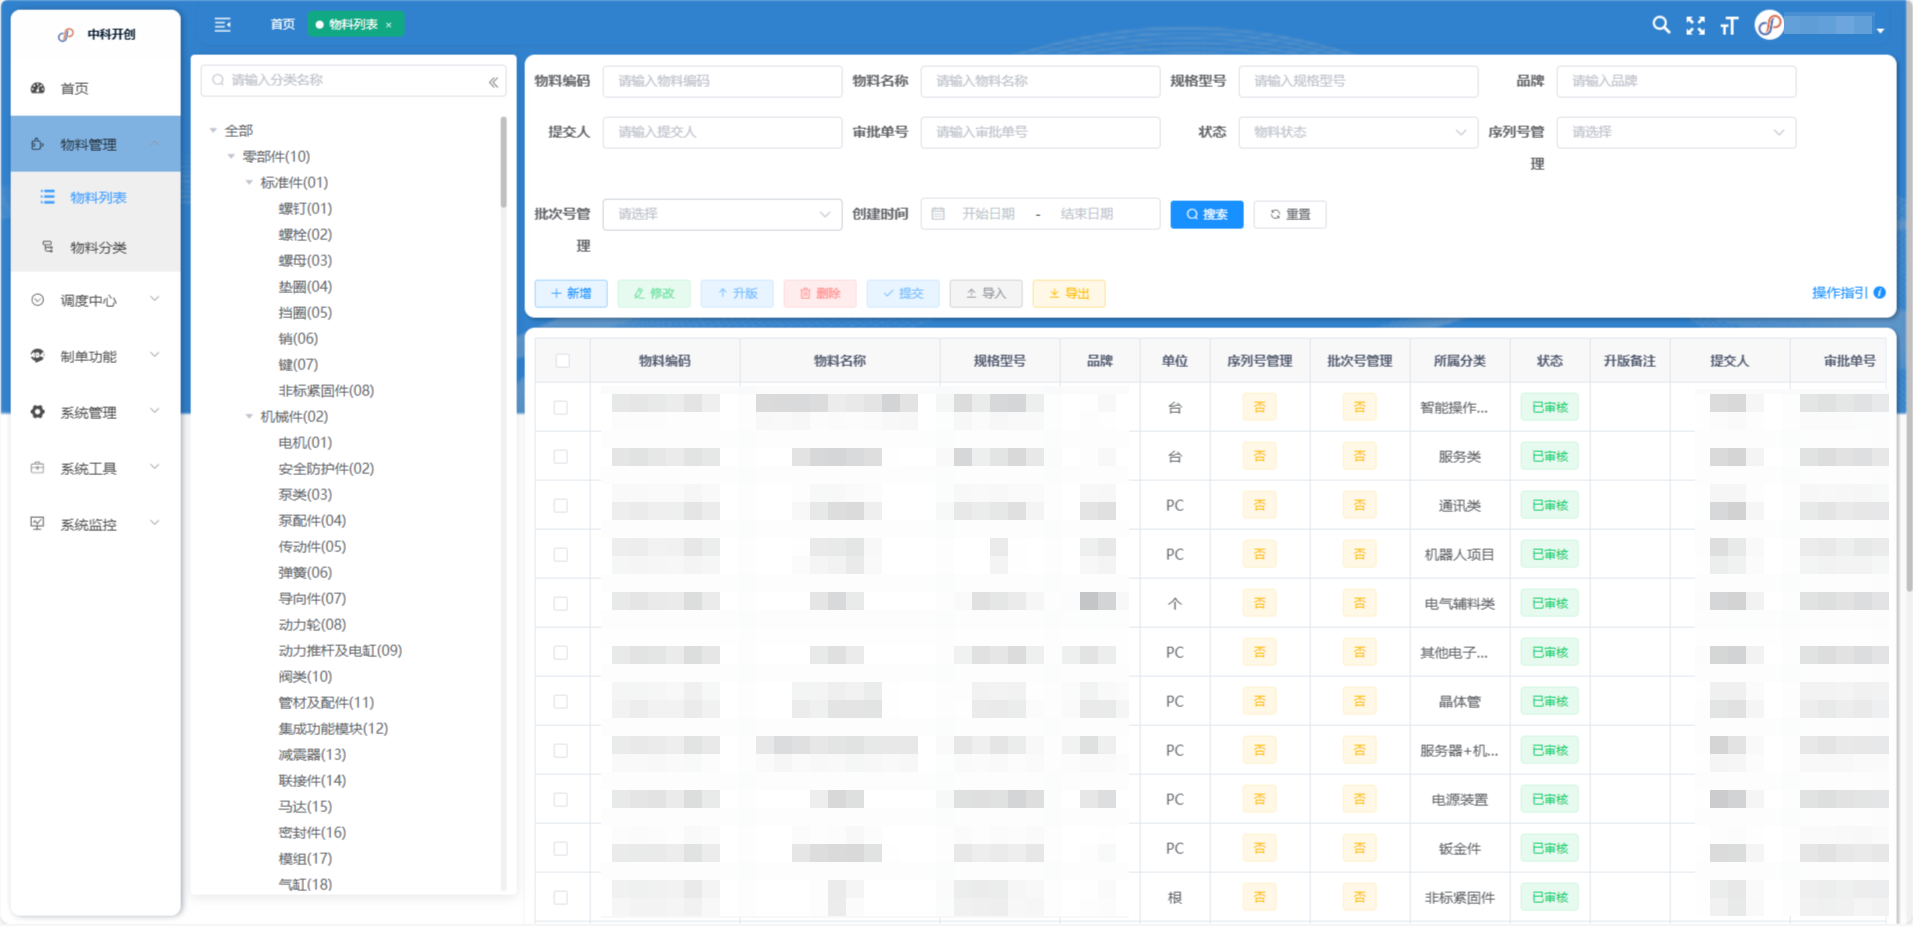Click the 搜索 button
The height and width of the screenshot is (926, 1913).
1207,214
